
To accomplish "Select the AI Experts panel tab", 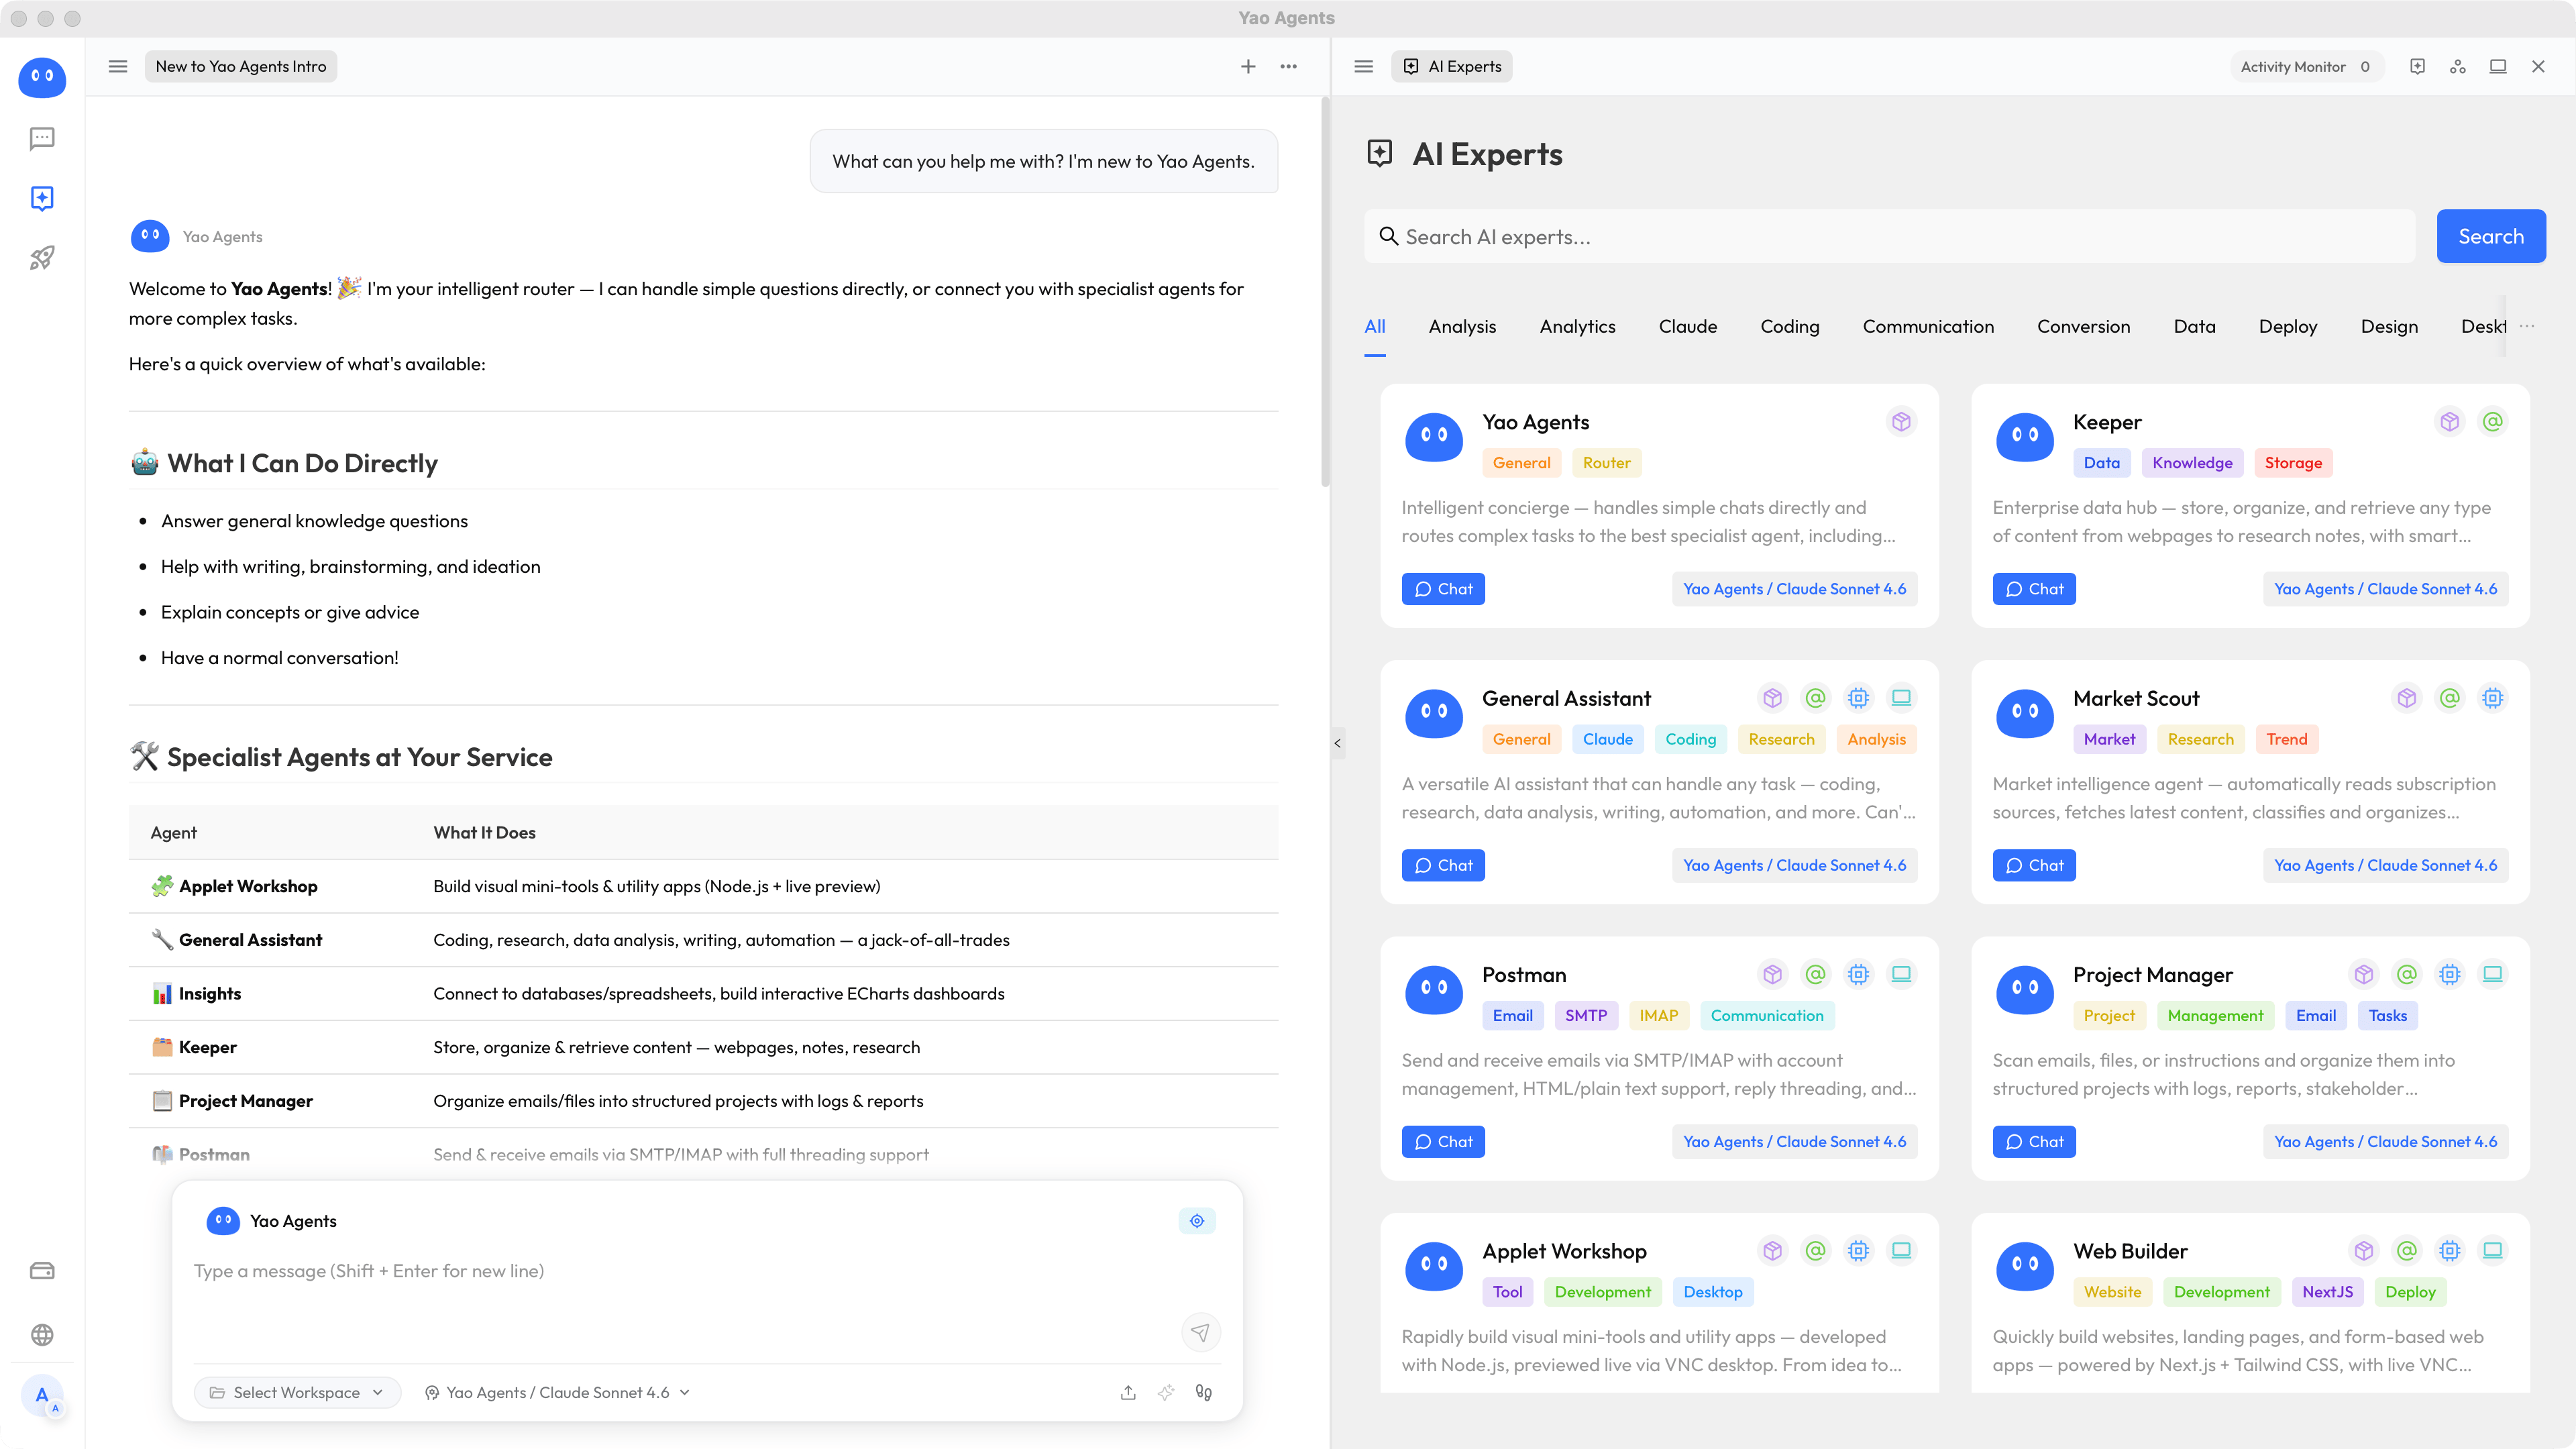I will [1452, 66].
